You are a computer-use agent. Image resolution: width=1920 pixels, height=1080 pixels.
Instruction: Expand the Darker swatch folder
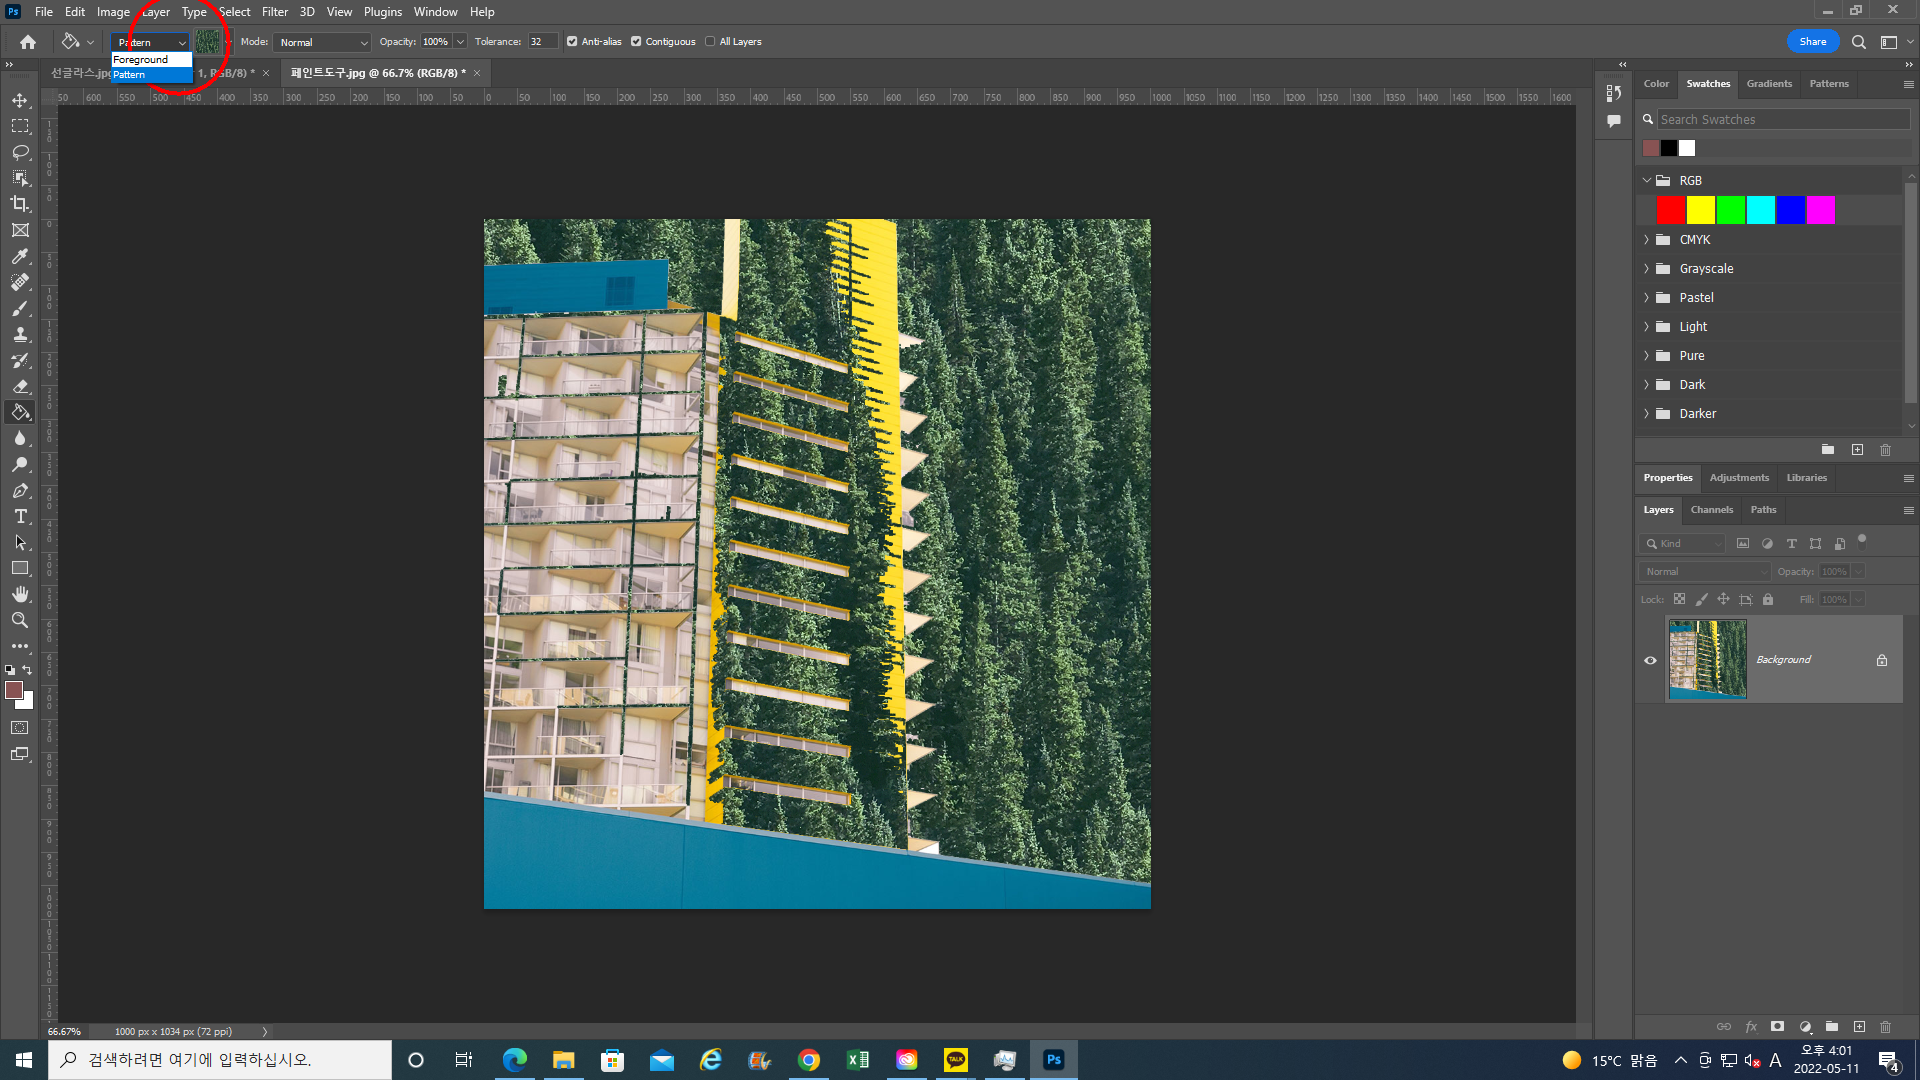(1646, 414)
